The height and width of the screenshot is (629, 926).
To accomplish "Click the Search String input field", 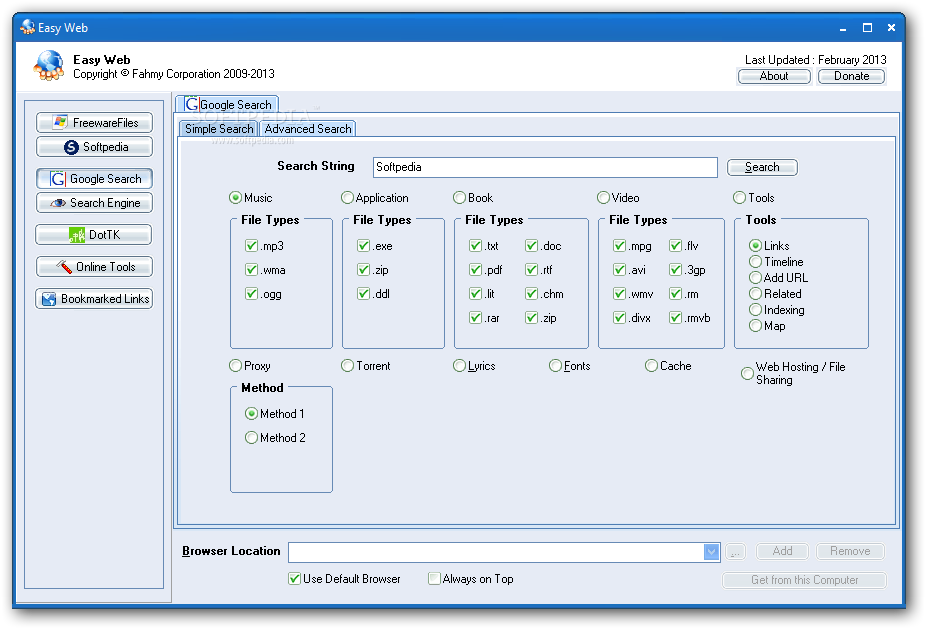I will click(x=545, y=167).
